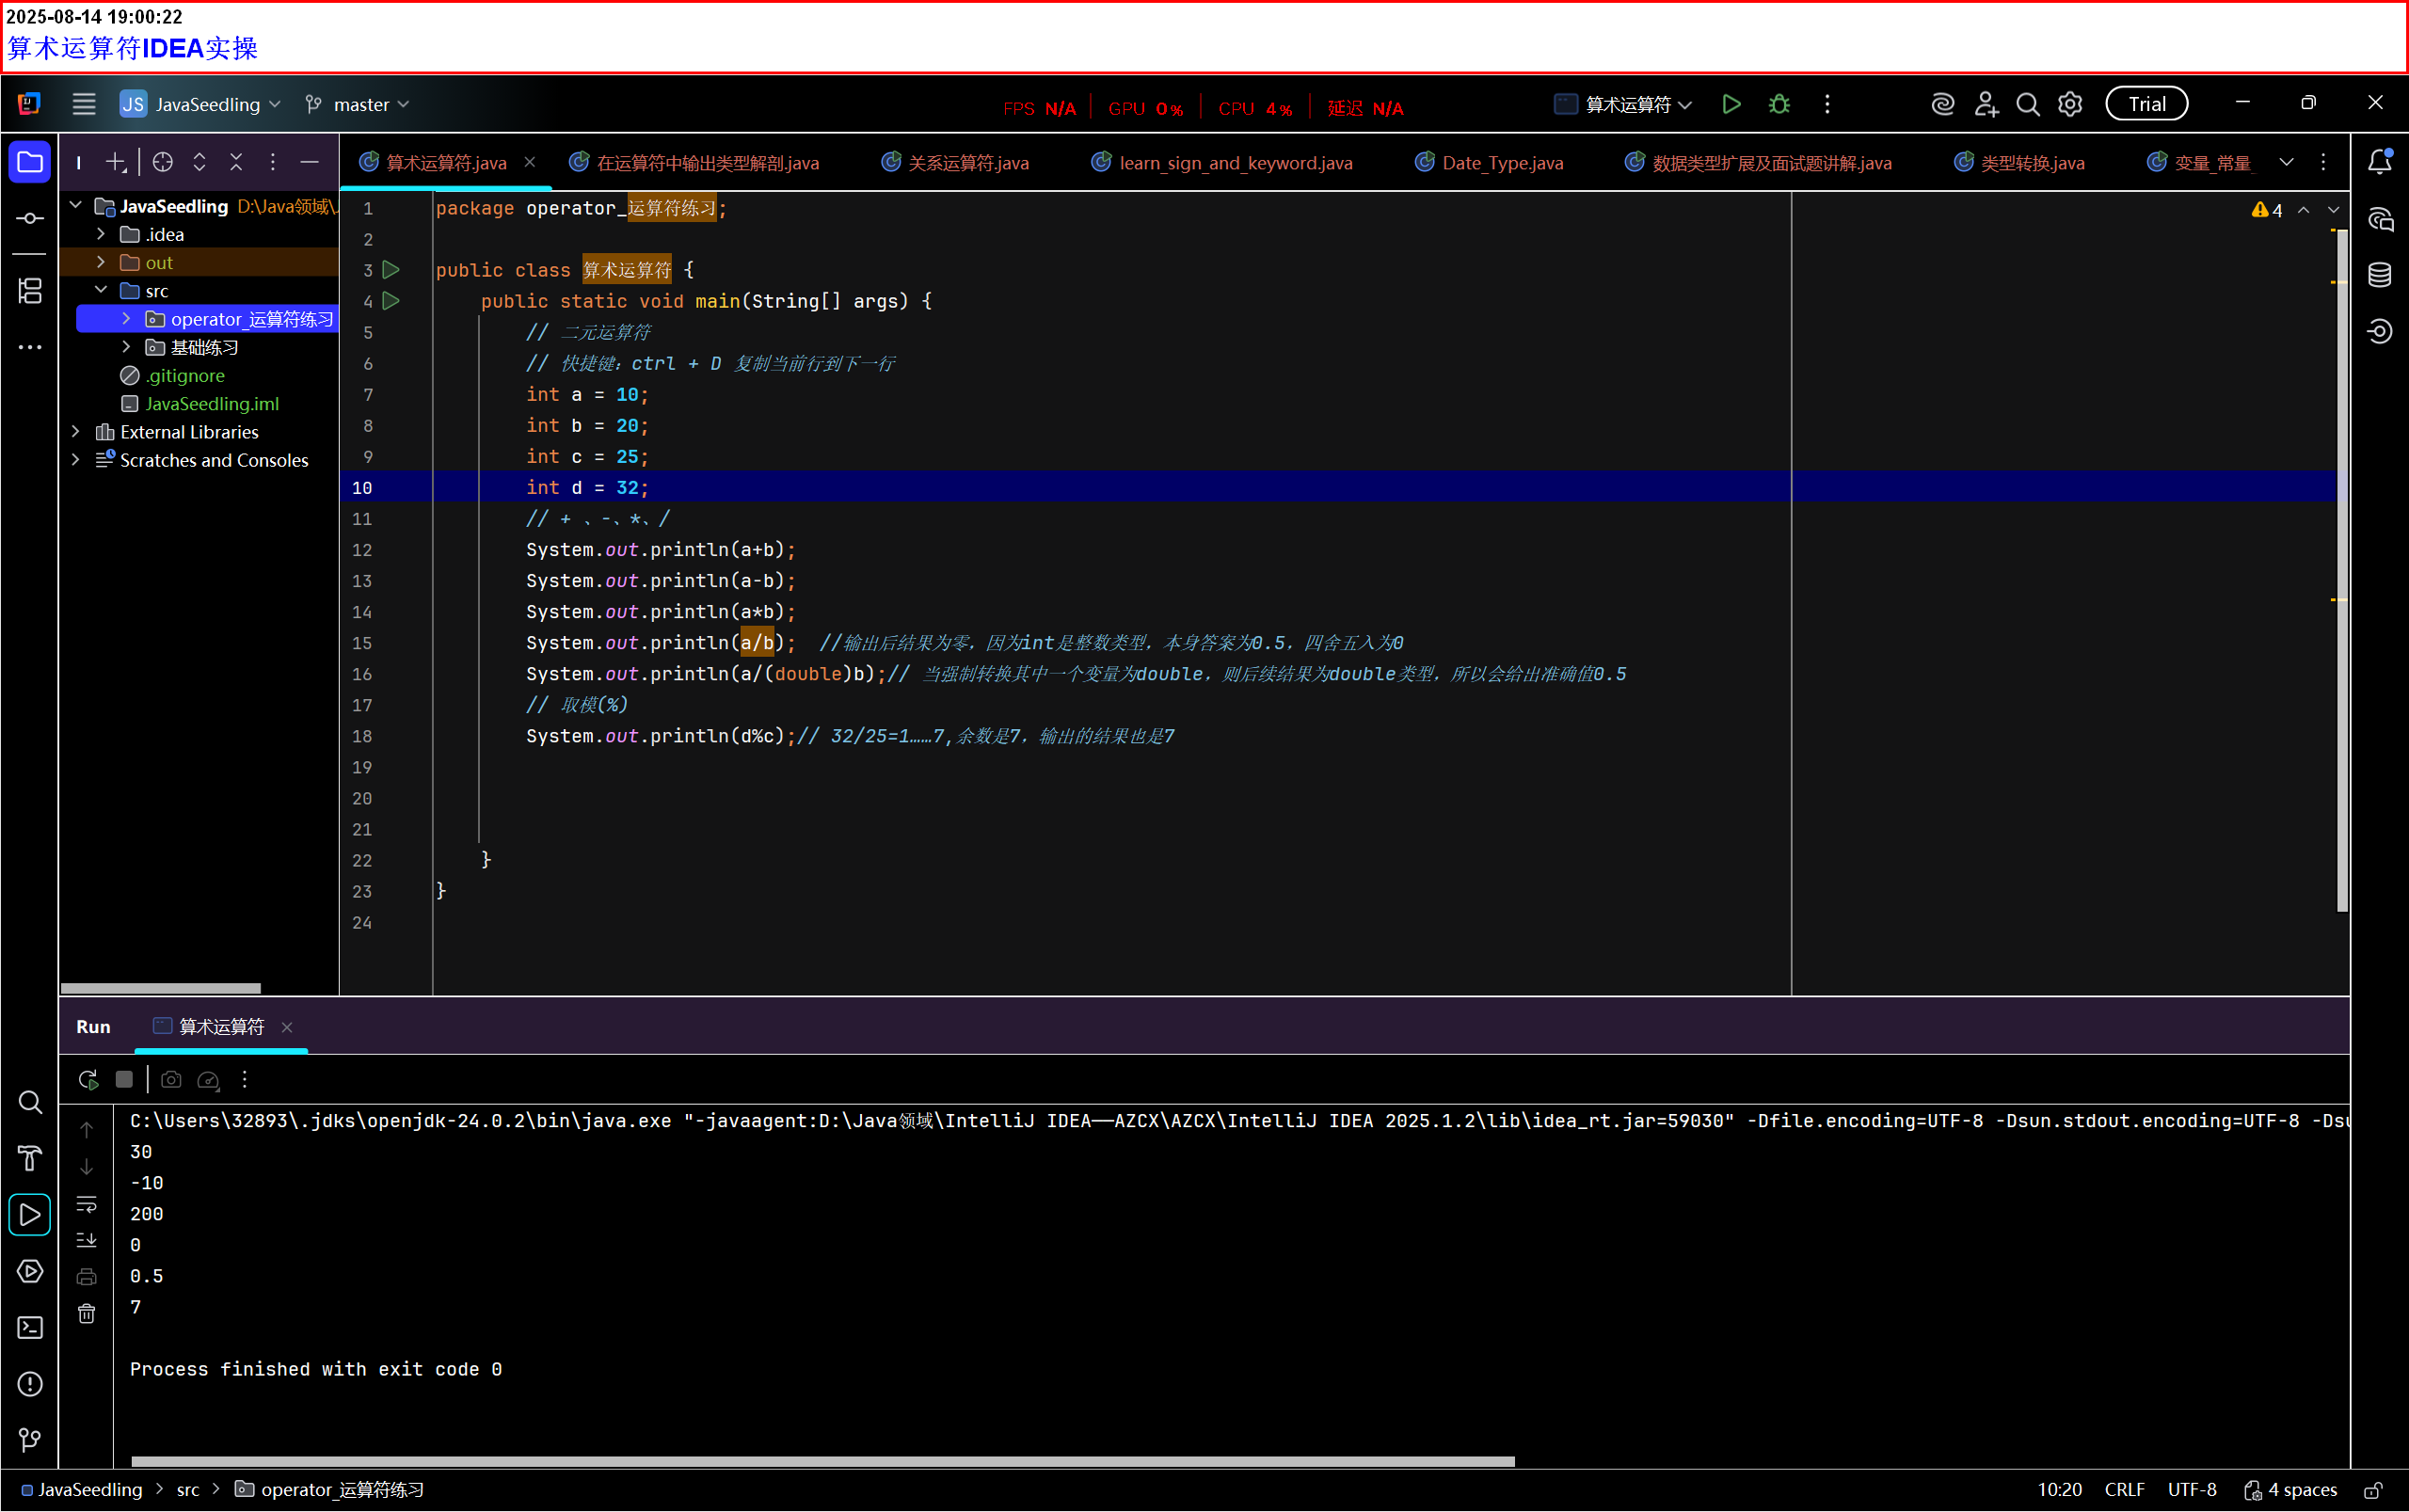Click the 4 warnings indicator
The width and height of the screenshot is (2409, 1512).
point(2267,210)
